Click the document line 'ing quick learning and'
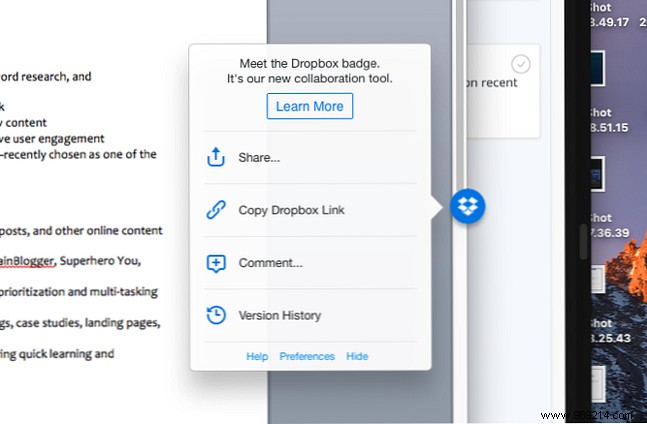The height and width of the screenshot is (424, 647). coord(57,354)
